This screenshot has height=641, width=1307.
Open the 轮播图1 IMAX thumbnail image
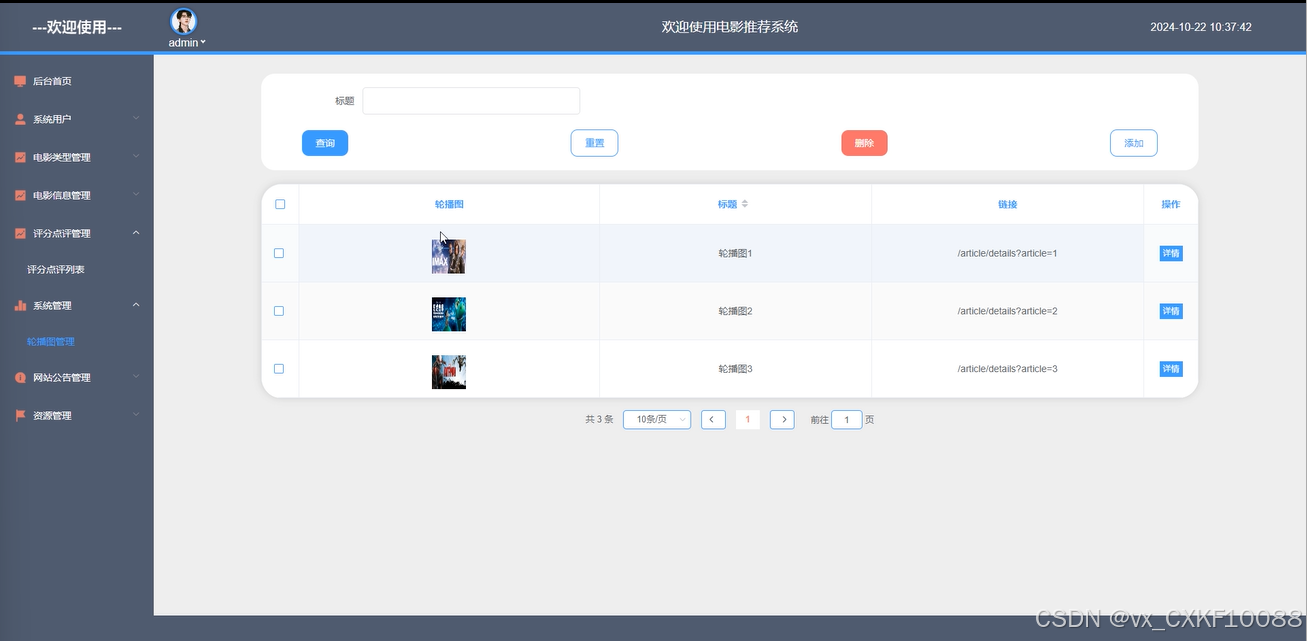point(449,256)
